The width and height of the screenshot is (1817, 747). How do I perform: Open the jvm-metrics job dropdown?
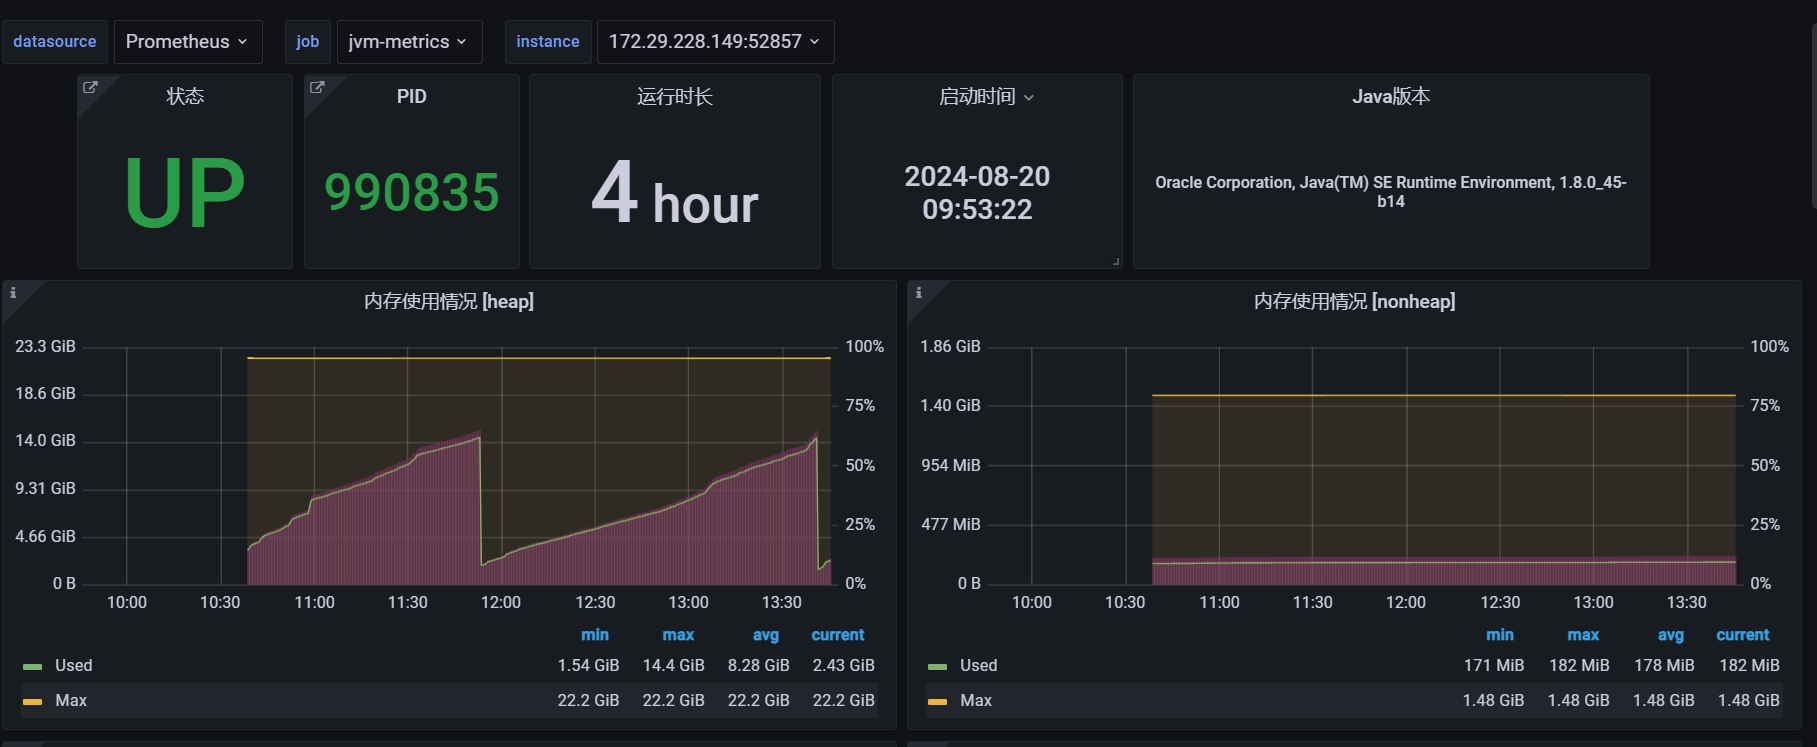[409, 42]
